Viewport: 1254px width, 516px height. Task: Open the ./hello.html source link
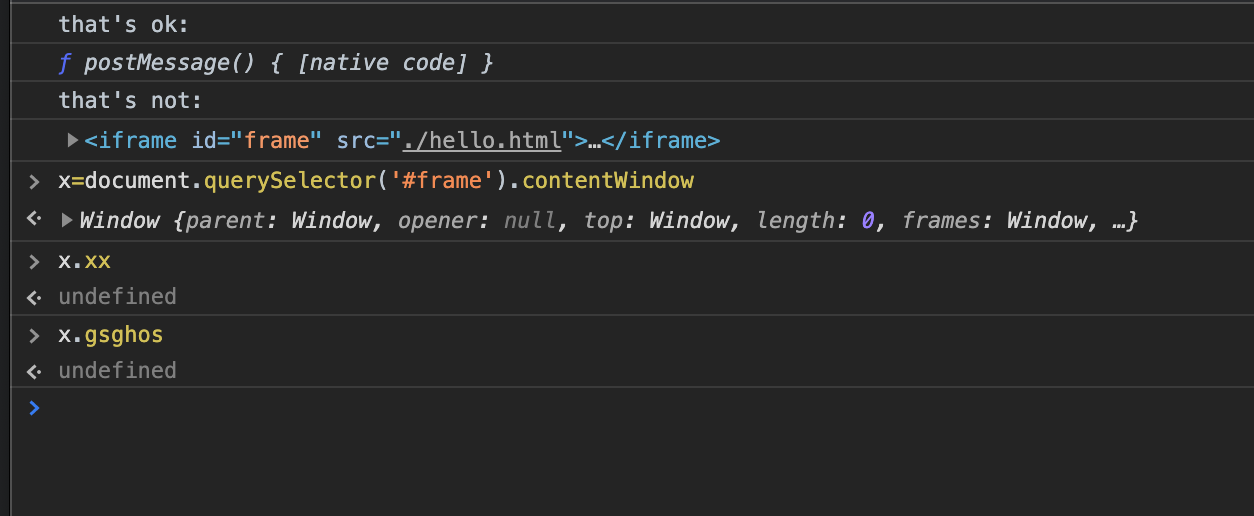click(x=481, y=140)
